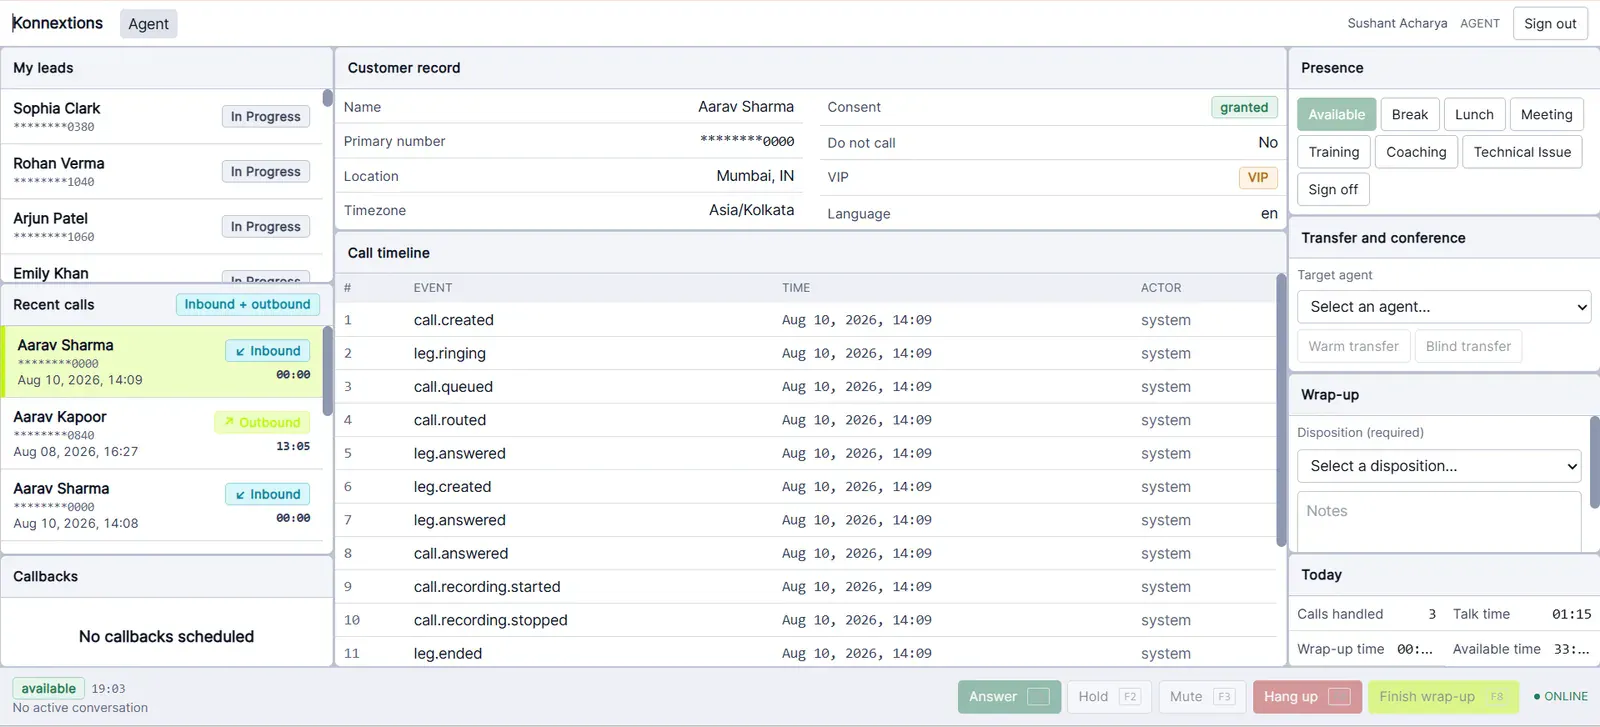Select the Sophia Clark lead
Image resolution: width=1600 pixels, height=727 pixels.
162,117
